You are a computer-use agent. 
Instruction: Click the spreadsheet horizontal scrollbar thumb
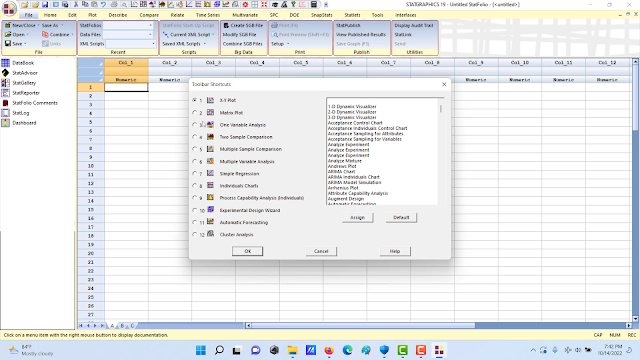[x=363, y=325]
